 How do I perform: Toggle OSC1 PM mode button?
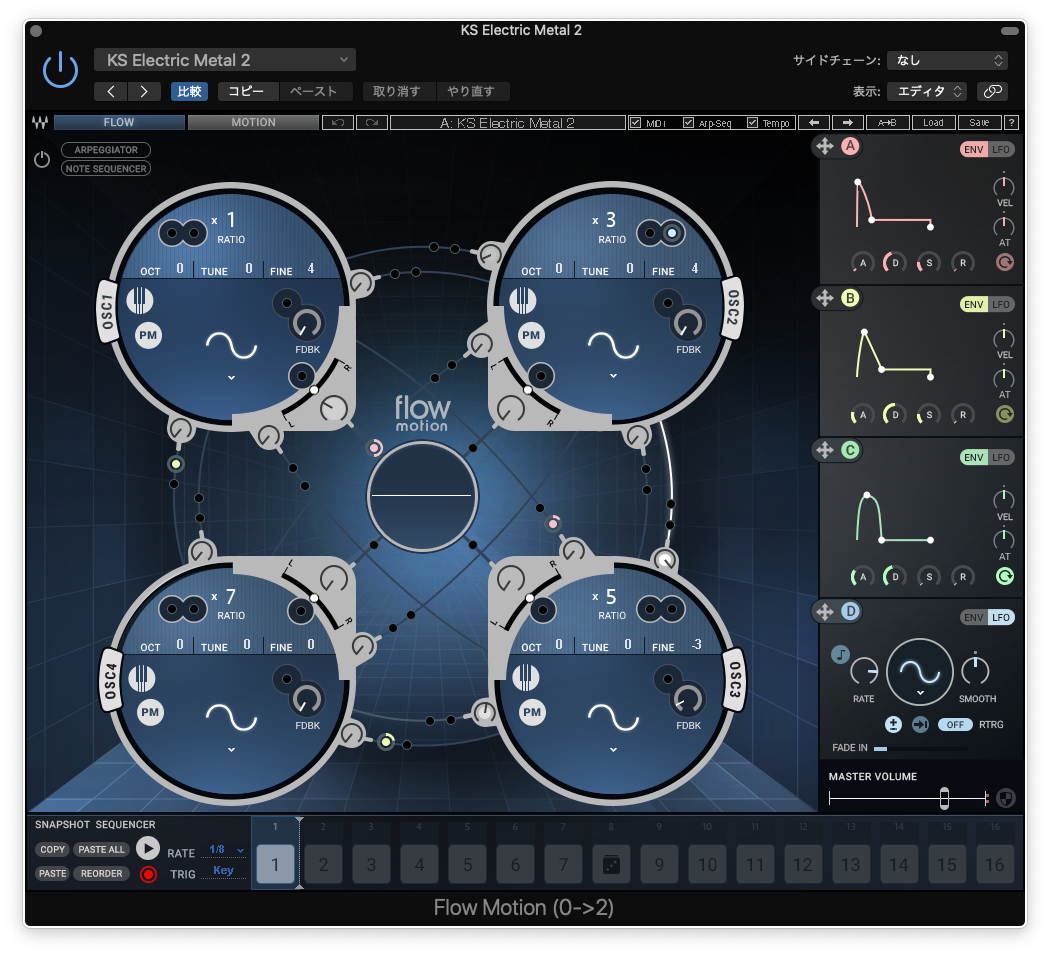point(148,336)
